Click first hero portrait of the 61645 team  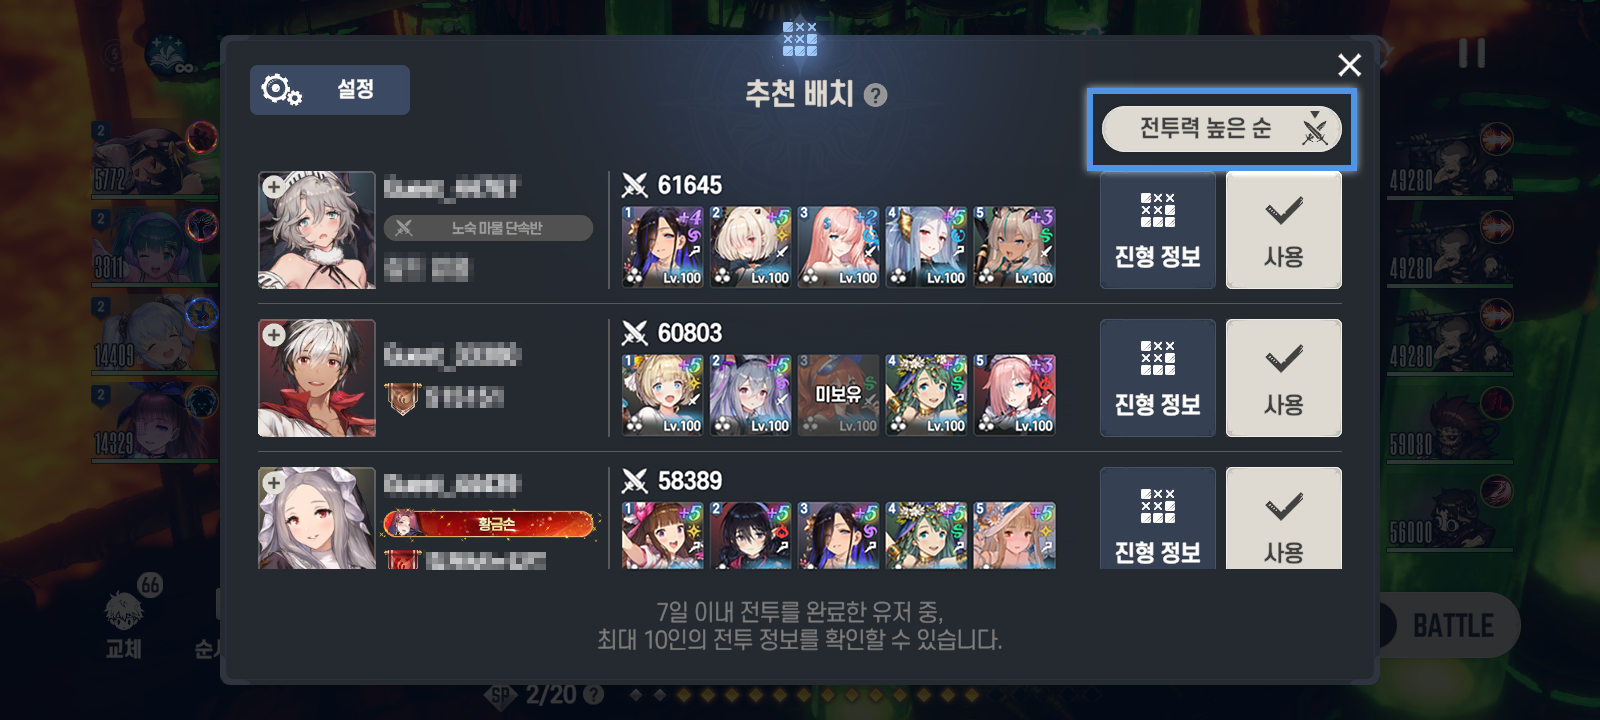click(x=662, y=246)
